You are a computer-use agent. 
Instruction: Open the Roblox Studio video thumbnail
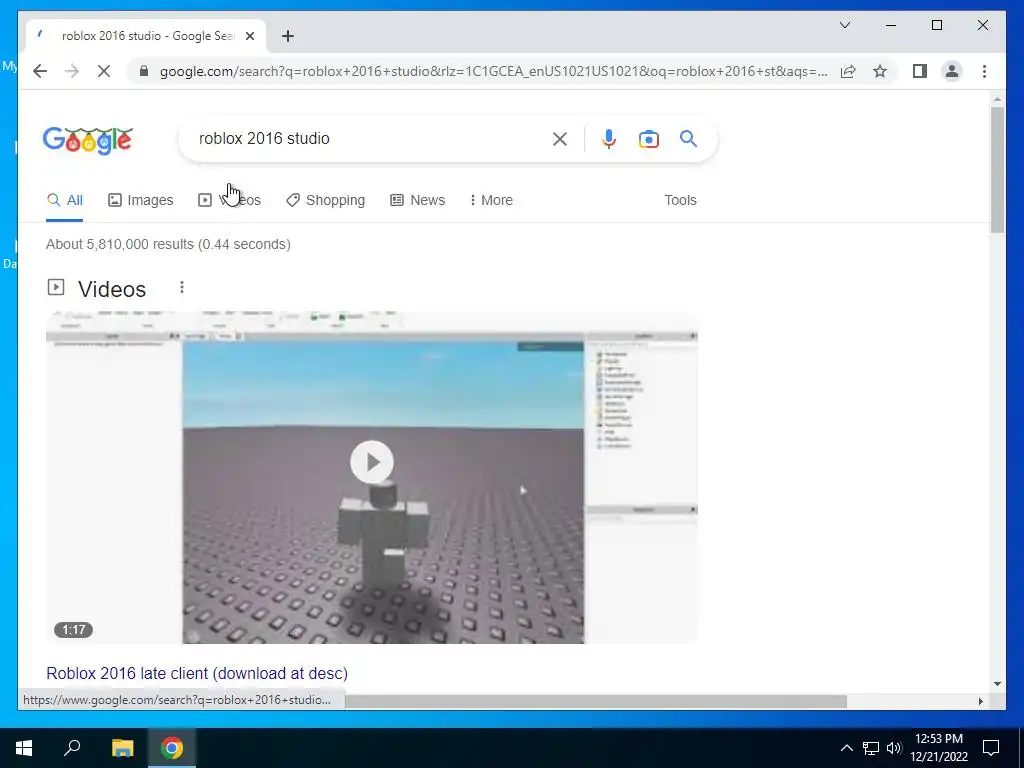[372, 478]
